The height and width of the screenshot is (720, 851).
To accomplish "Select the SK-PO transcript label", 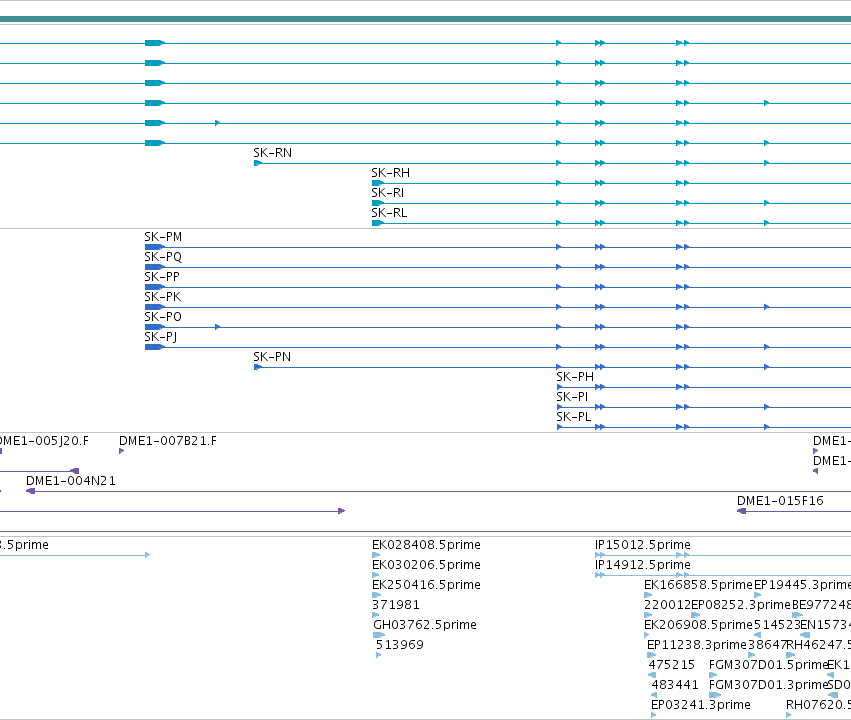I will tap(163, 317).
